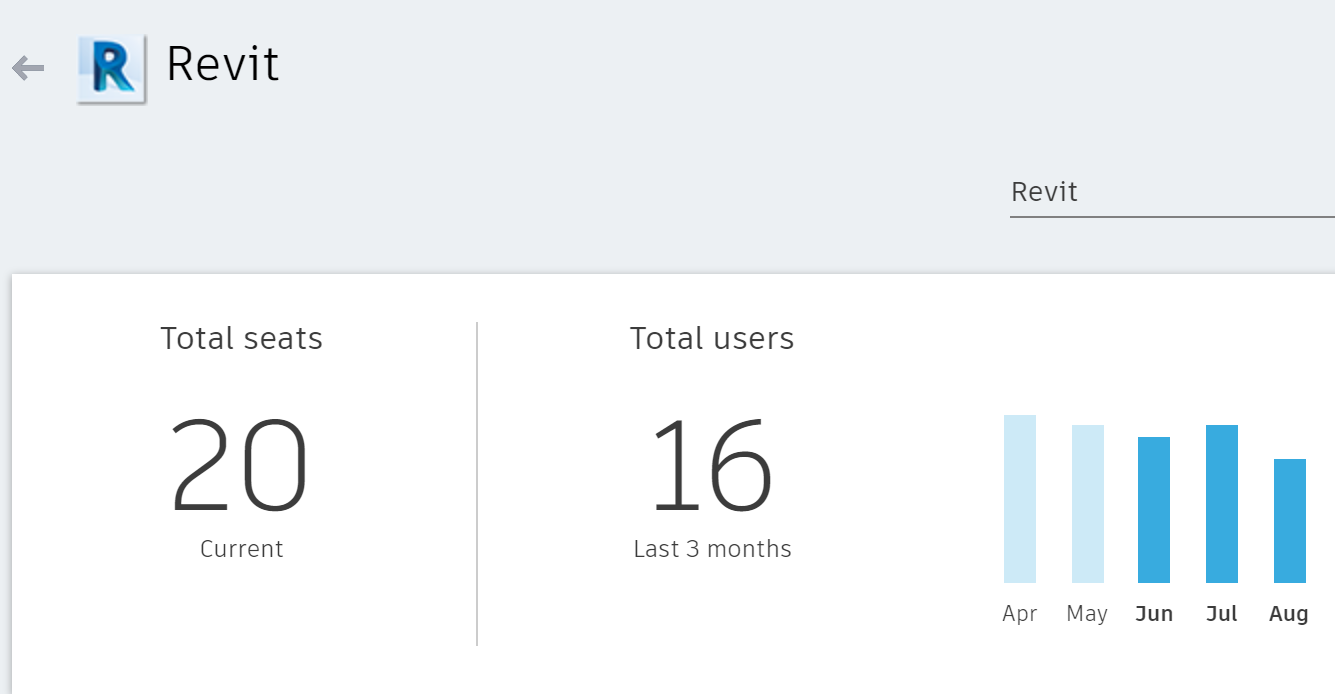Click the total seats value 20

240,466
